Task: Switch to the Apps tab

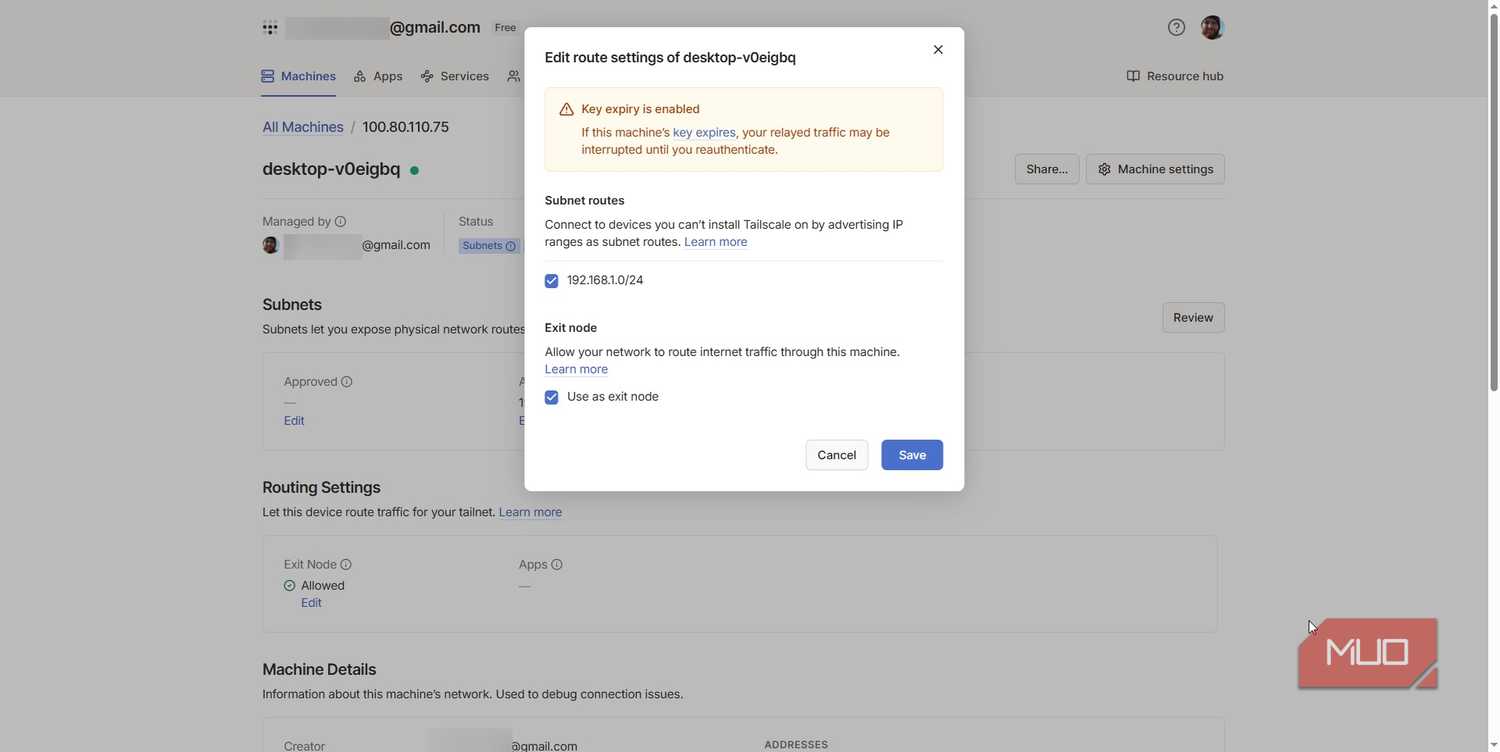Action: [x=378, y=76]
